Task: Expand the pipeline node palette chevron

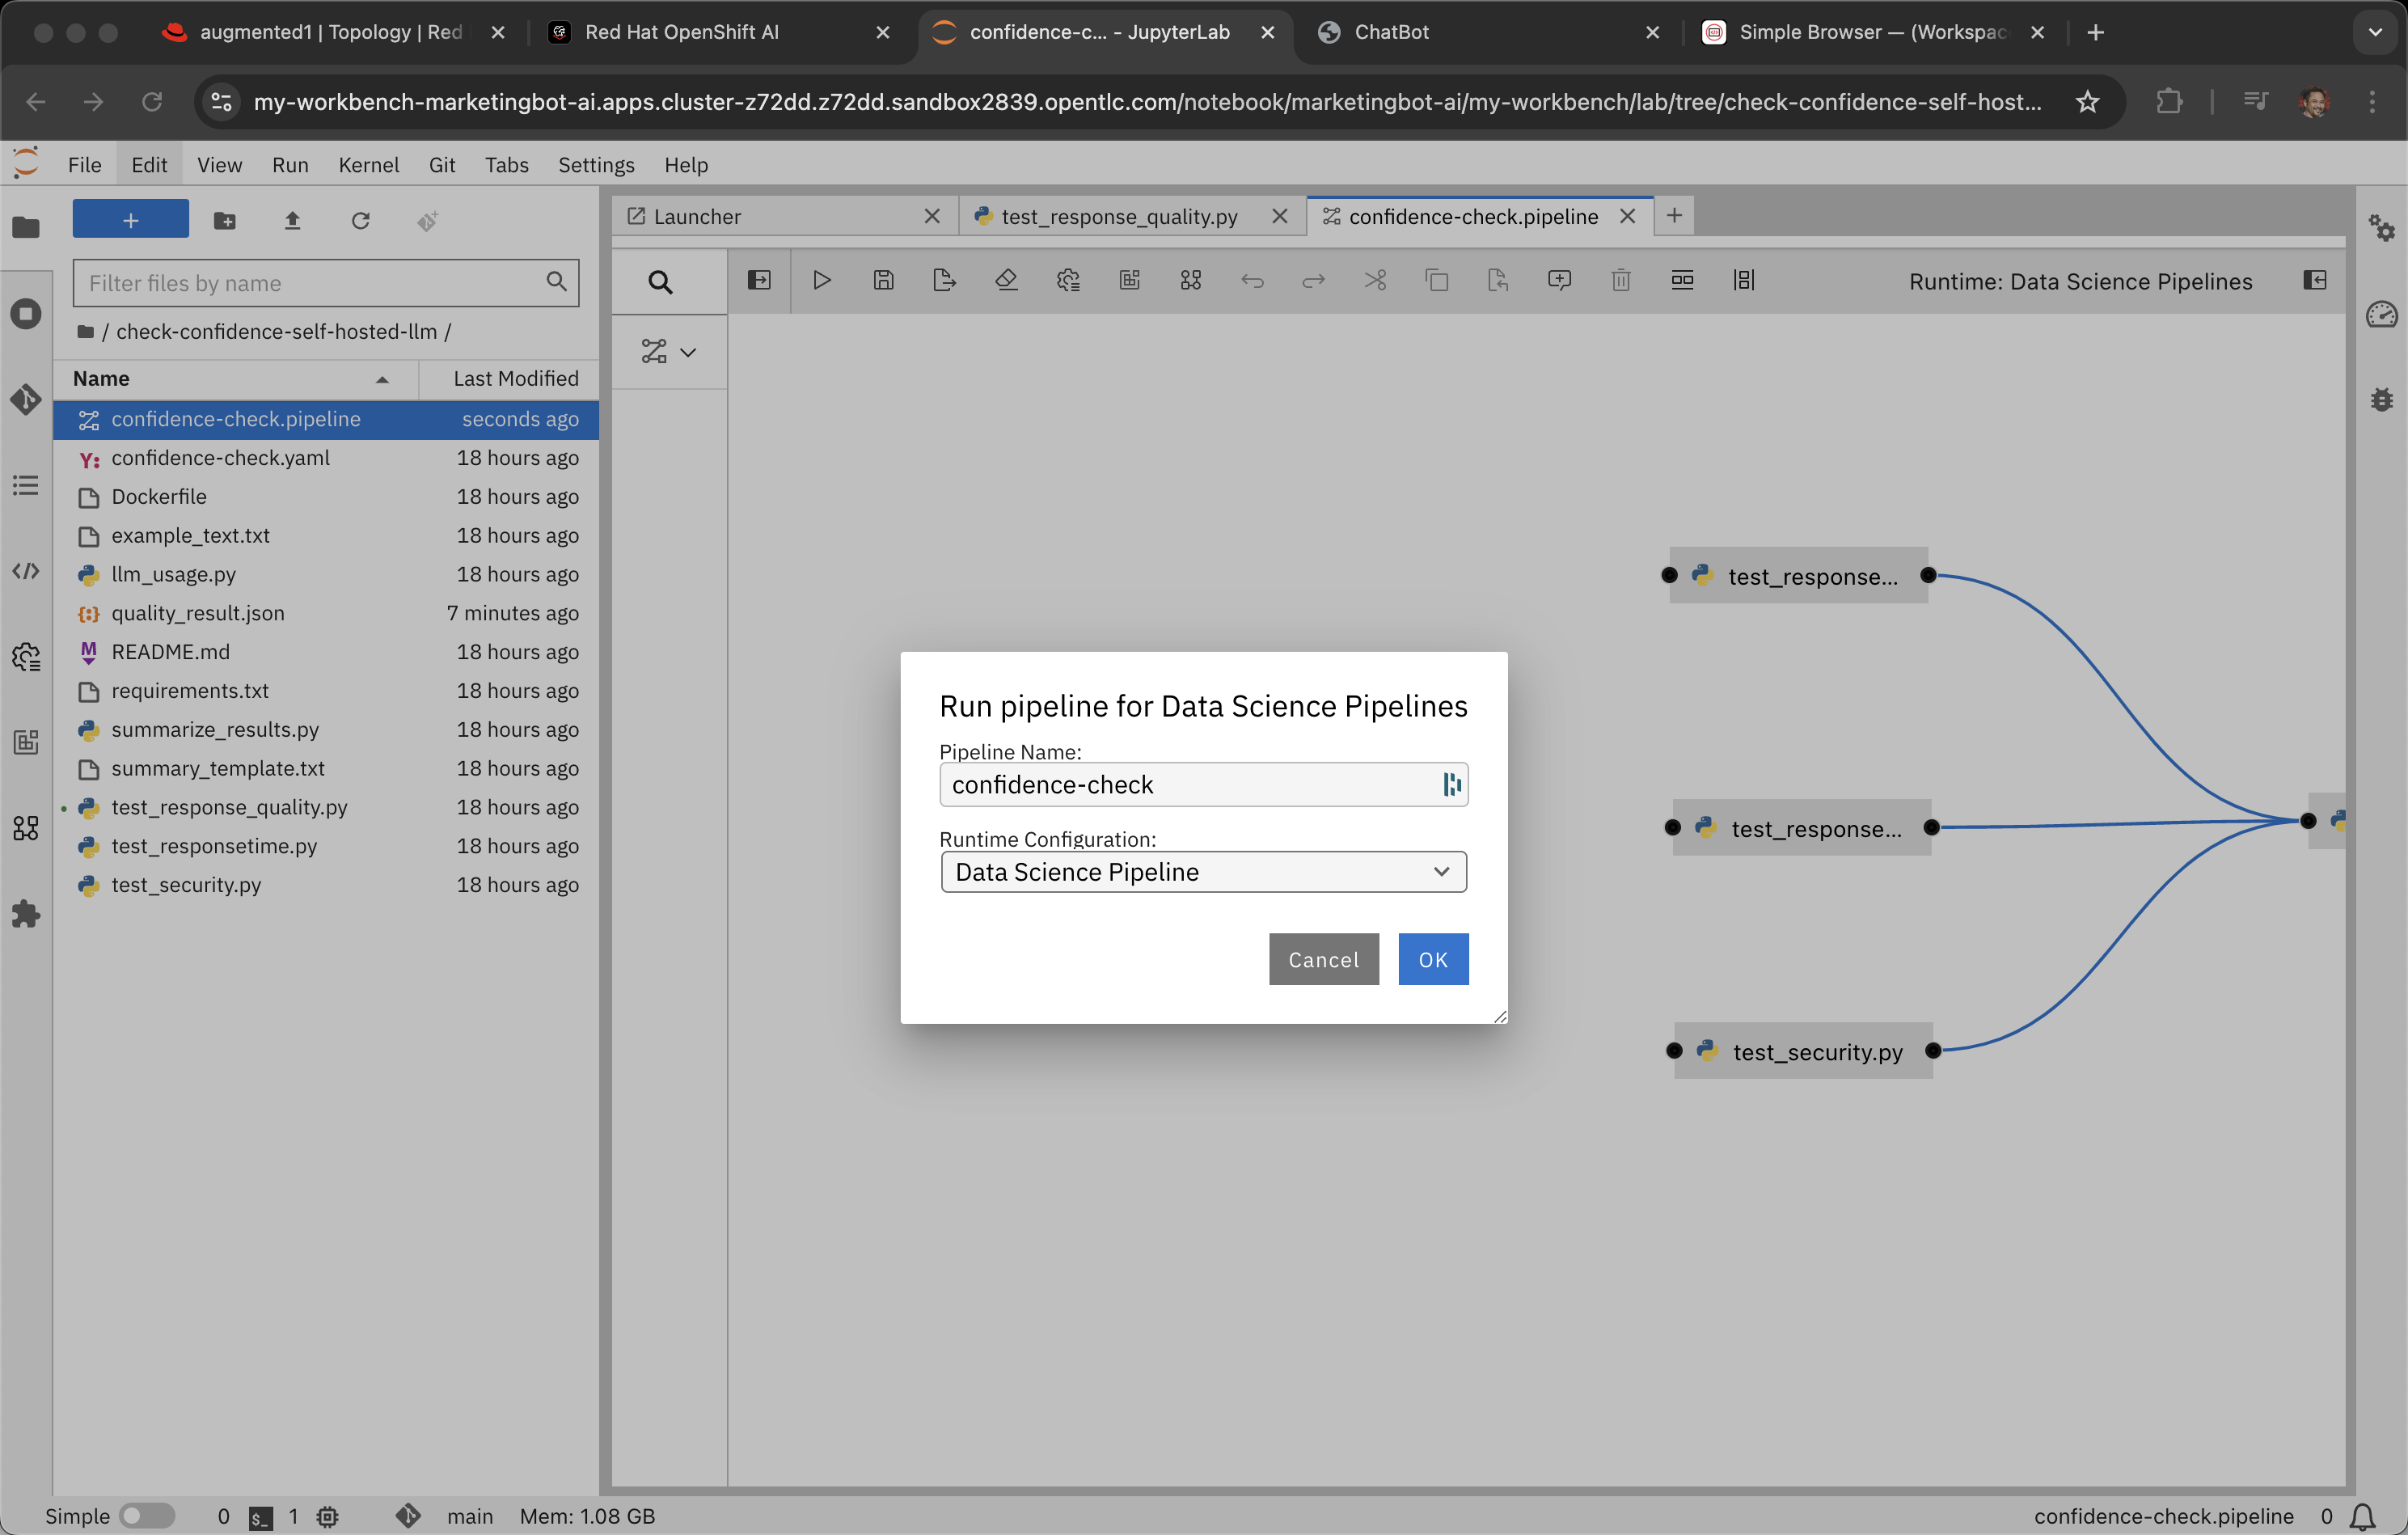Action: tap(688, 352)
